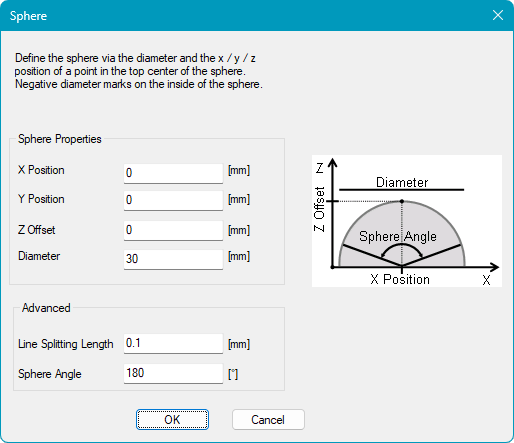514x443 pixels.
Task: Click the [°] unit next to Sphere Angle
Action: click(x=233, y=374)
